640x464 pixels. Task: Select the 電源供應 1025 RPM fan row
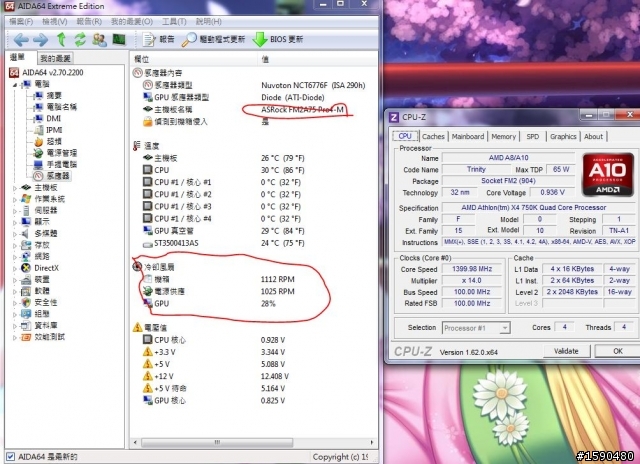click(x=218, y=291)
